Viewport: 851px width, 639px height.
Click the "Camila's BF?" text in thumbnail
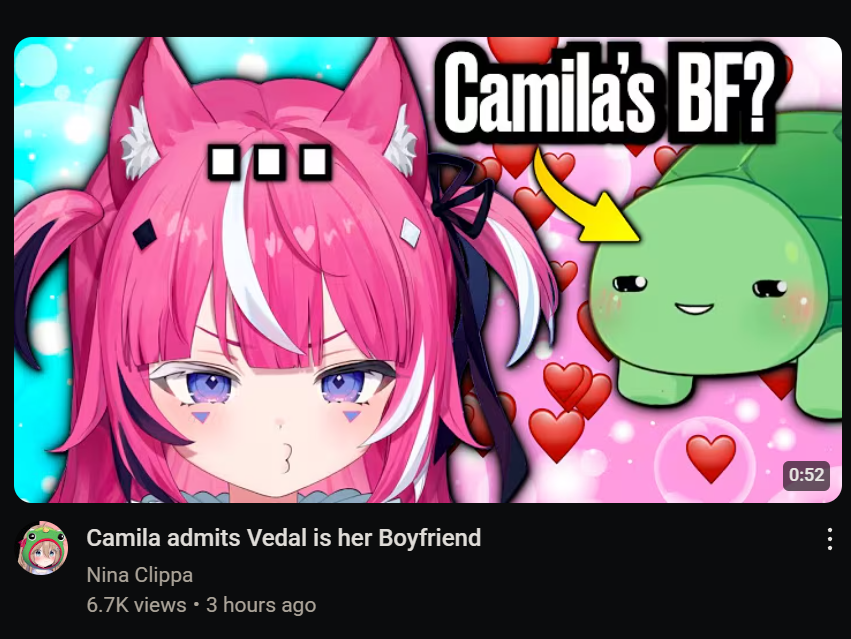[612, 92]
